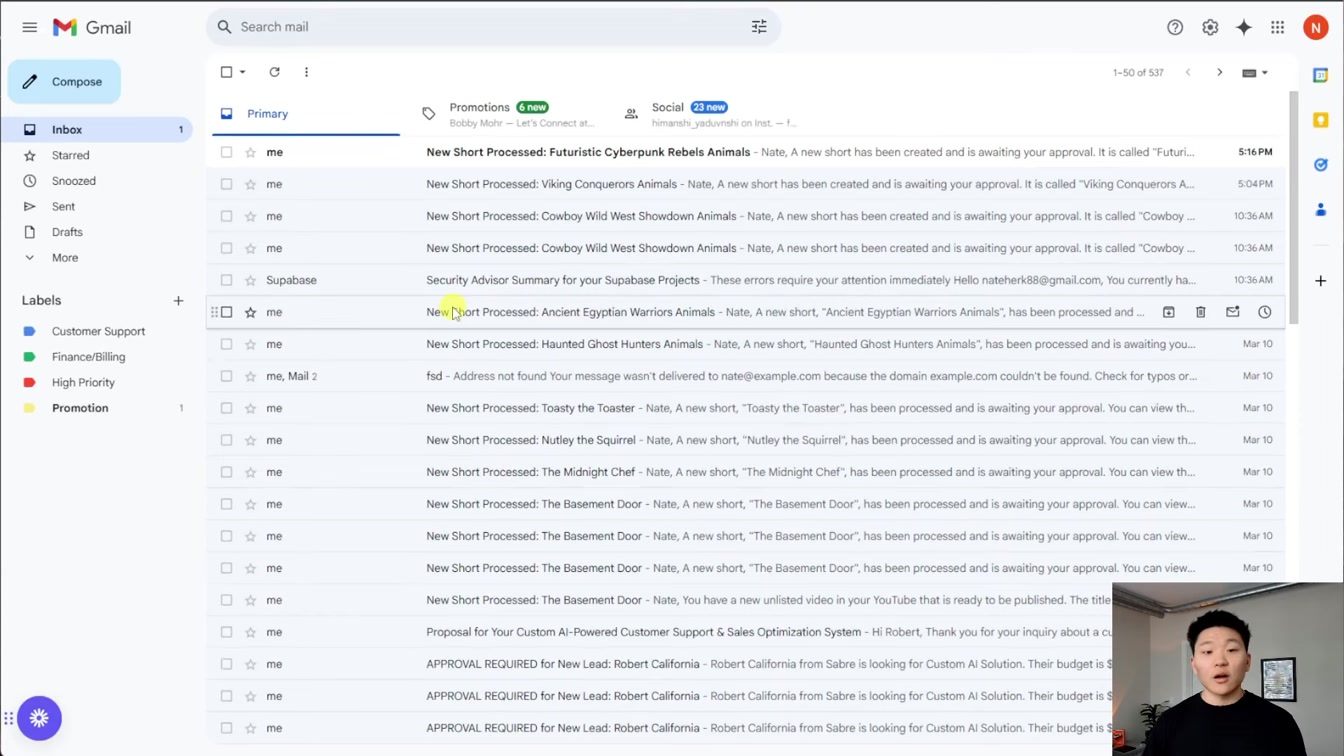Select the Nutley the Squirrel email checkbox
1344x756 pixels.
click(x=226, y=440)
